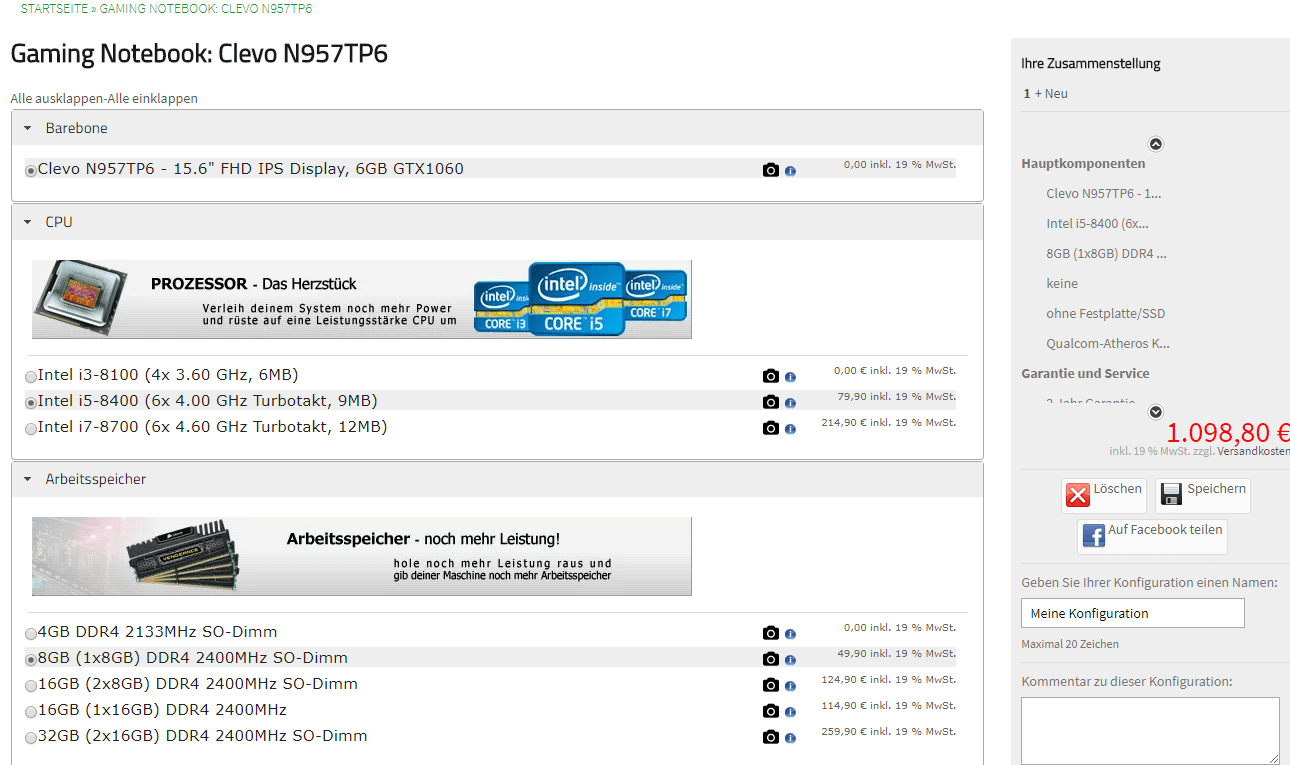Show info icon for Clevo N957TP6 barebone
The image size is (1290, 765).
(790, 171)
